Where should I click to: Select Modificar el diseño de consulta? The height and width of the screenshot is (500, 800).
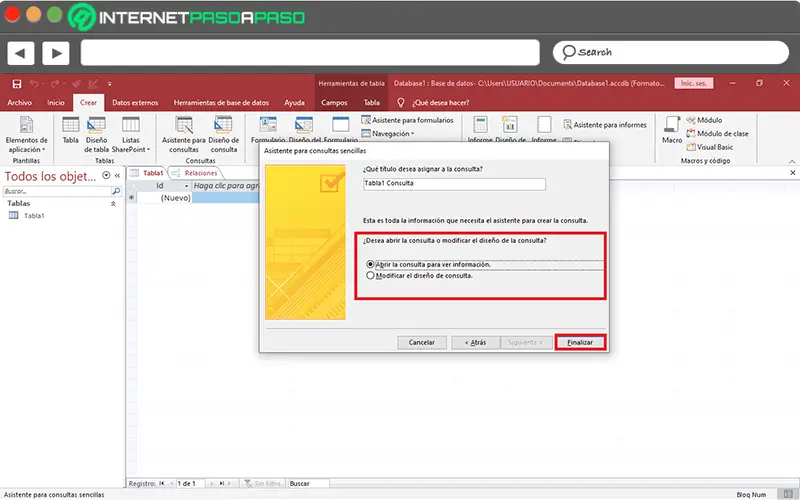(x=370, y=276)
